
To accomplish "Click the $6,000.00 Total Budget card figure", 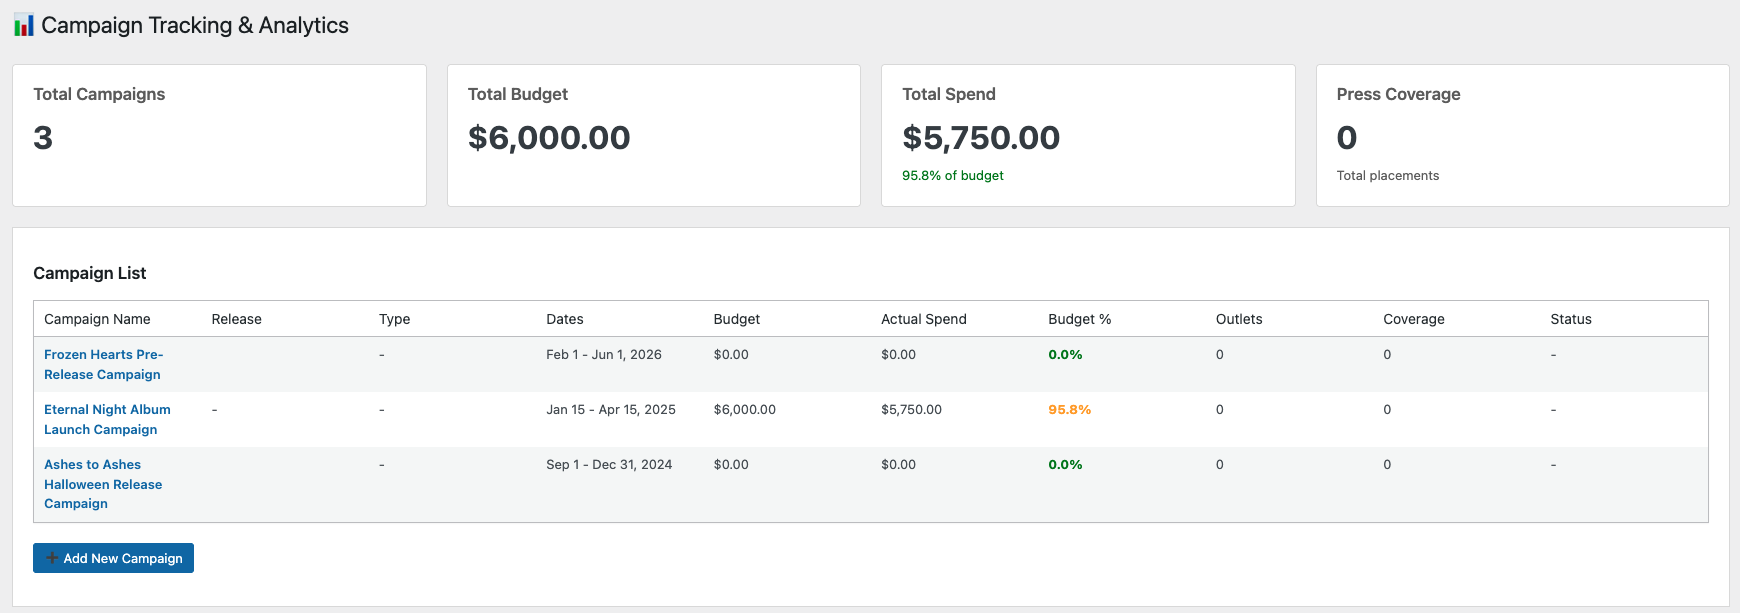I will pyautogui.click(x=549, y=138).
